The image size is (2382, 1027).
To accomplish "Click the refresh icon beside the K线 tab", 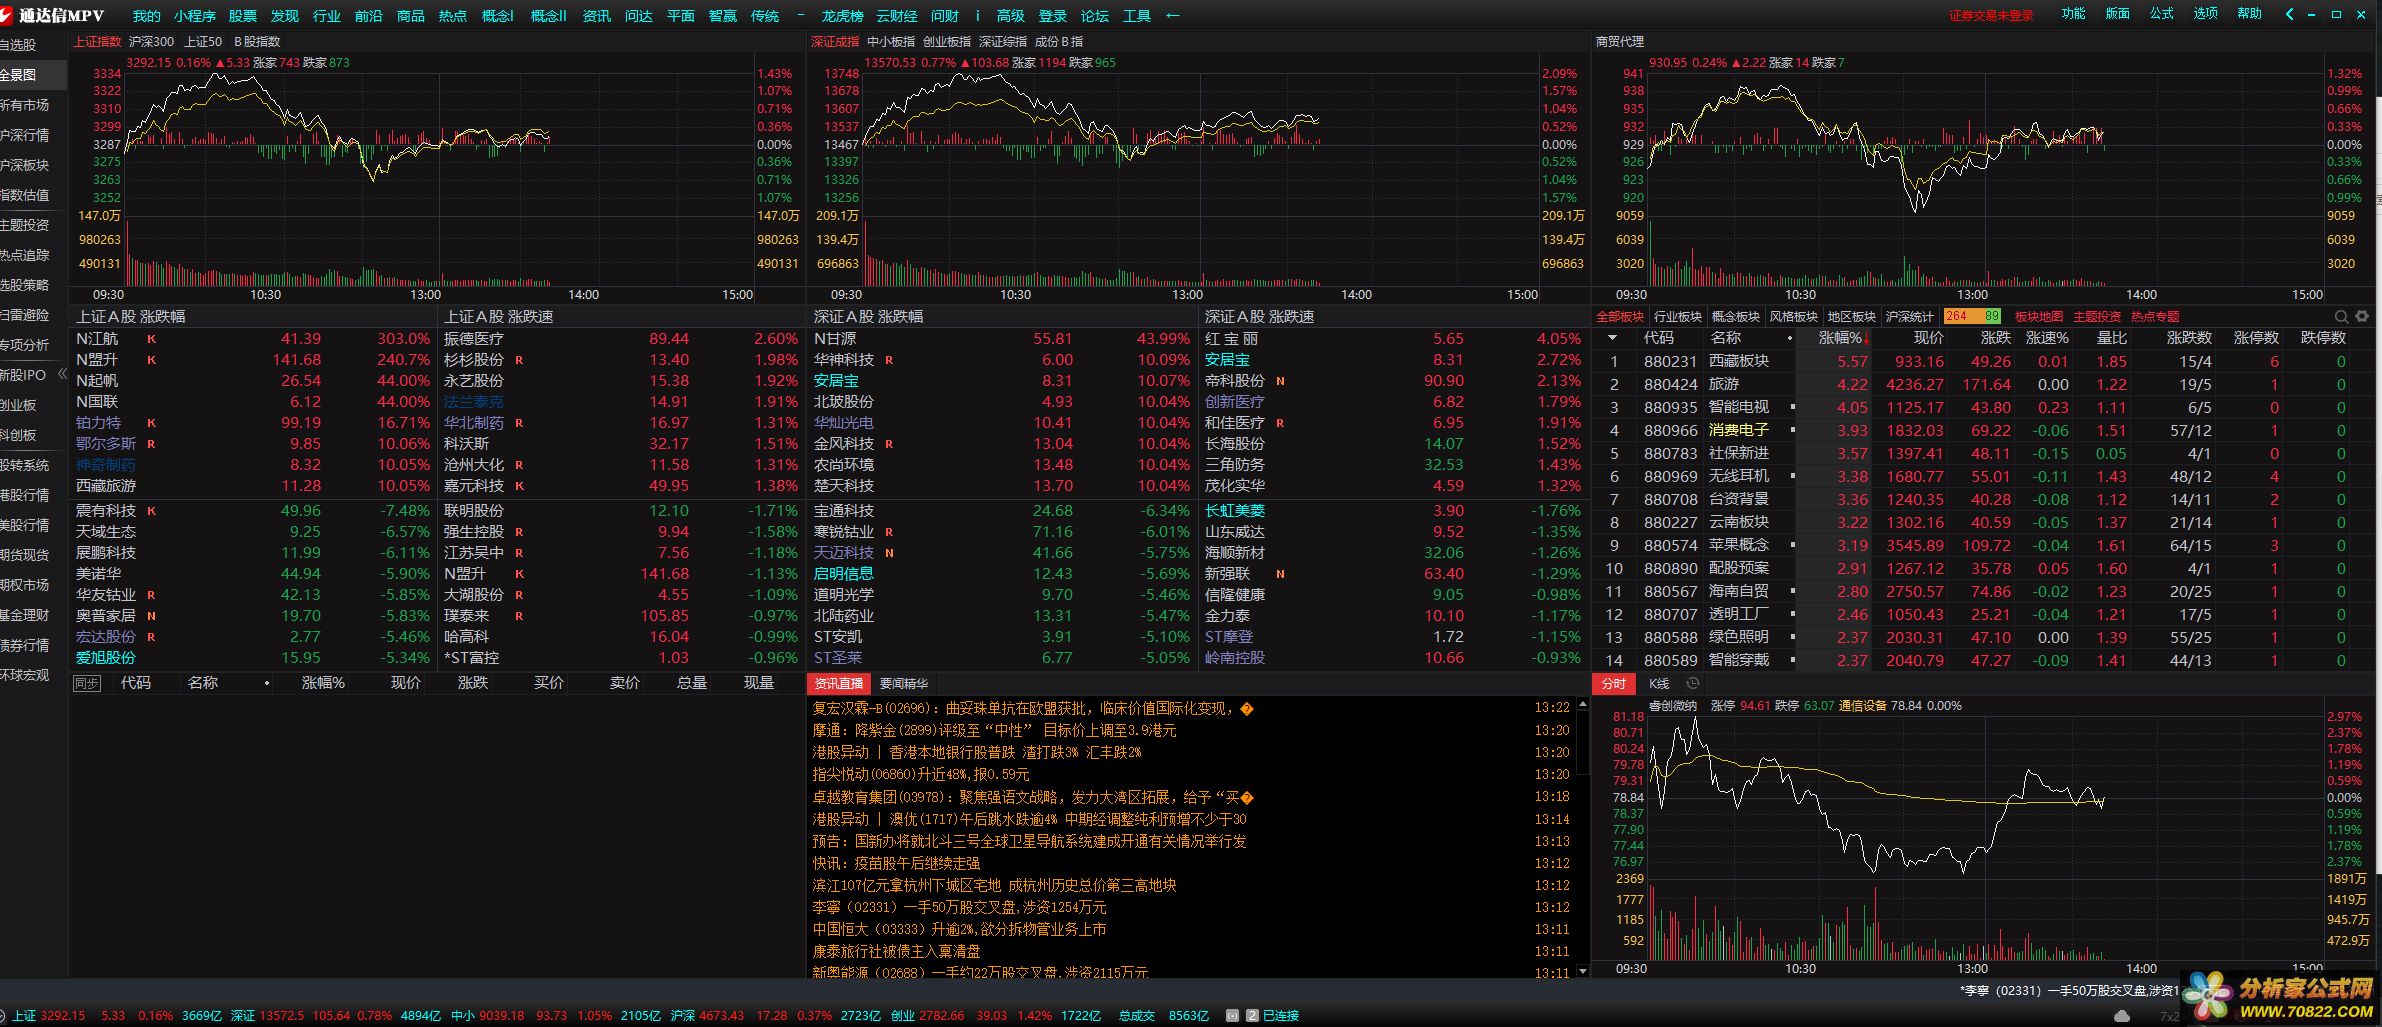I will [x=1693, y=683].
